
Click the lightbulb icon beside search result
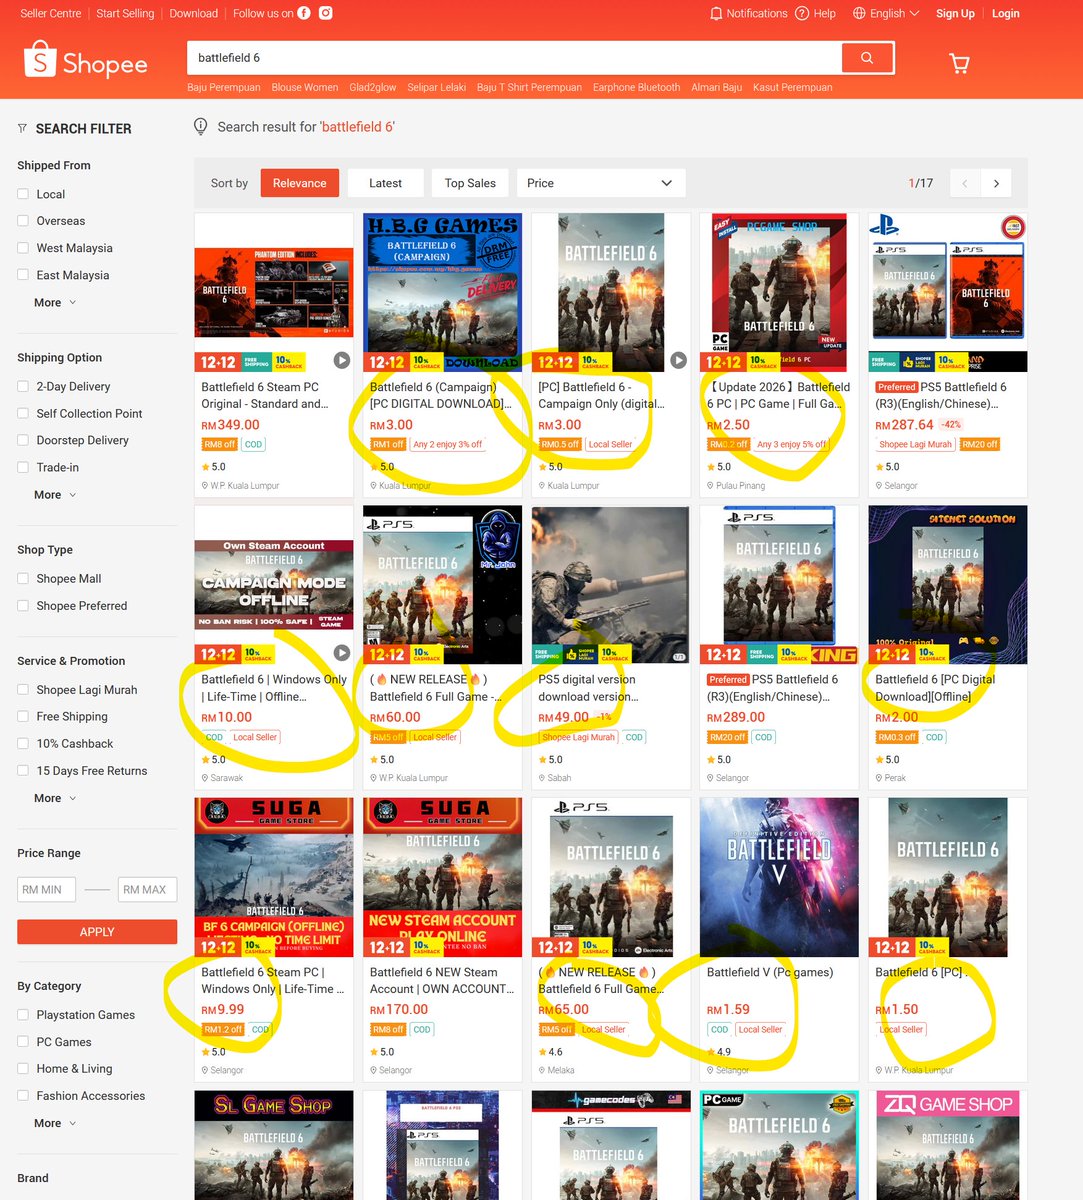tap(200, 127)
